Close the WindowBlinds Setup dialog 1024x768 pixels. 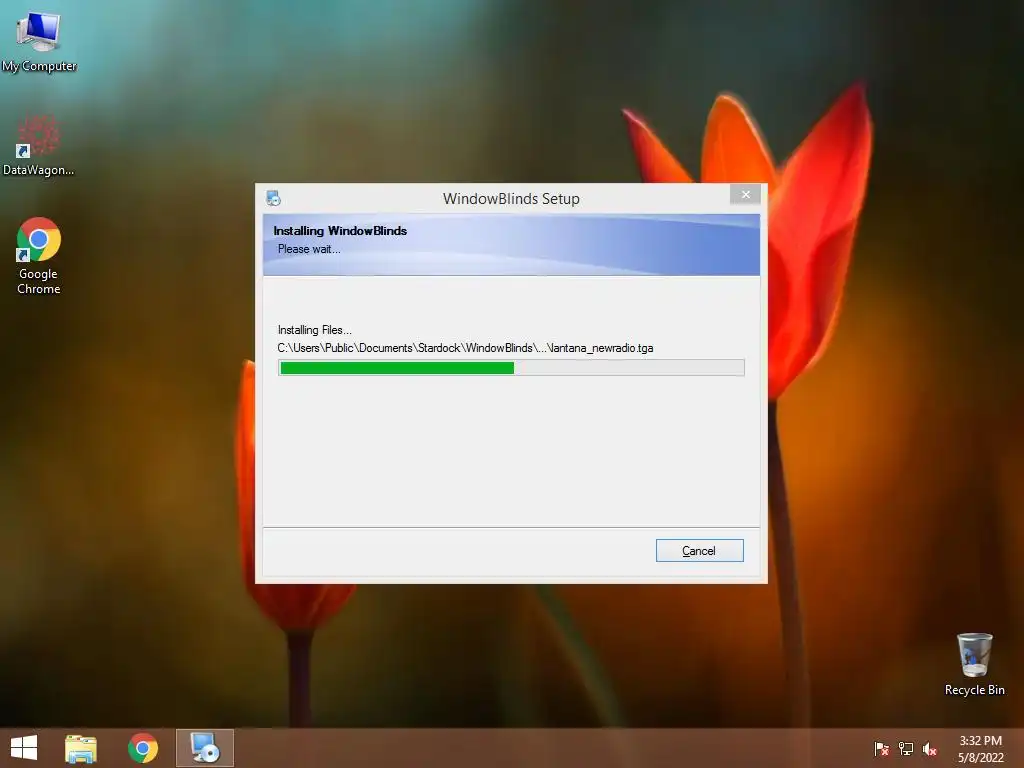click(x=745, y=195)
